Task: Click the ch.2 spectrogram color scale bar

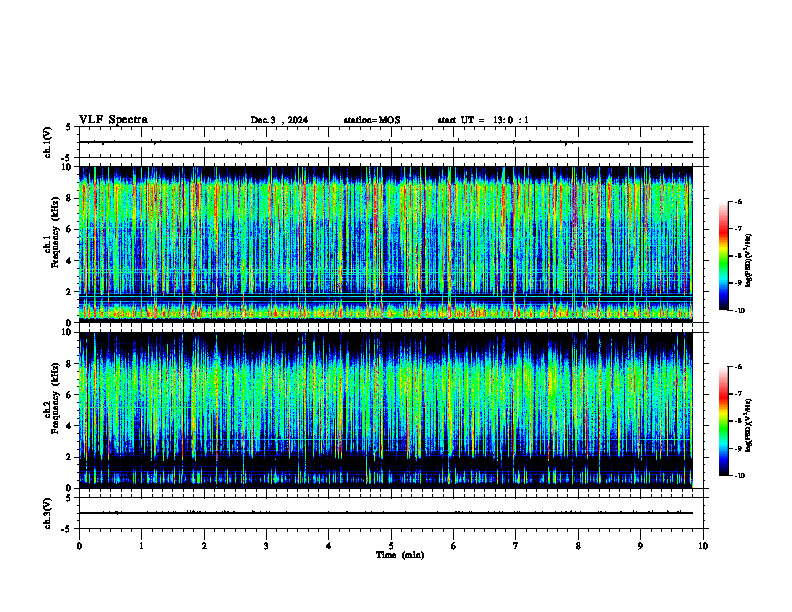Action: tap(724, 421)
